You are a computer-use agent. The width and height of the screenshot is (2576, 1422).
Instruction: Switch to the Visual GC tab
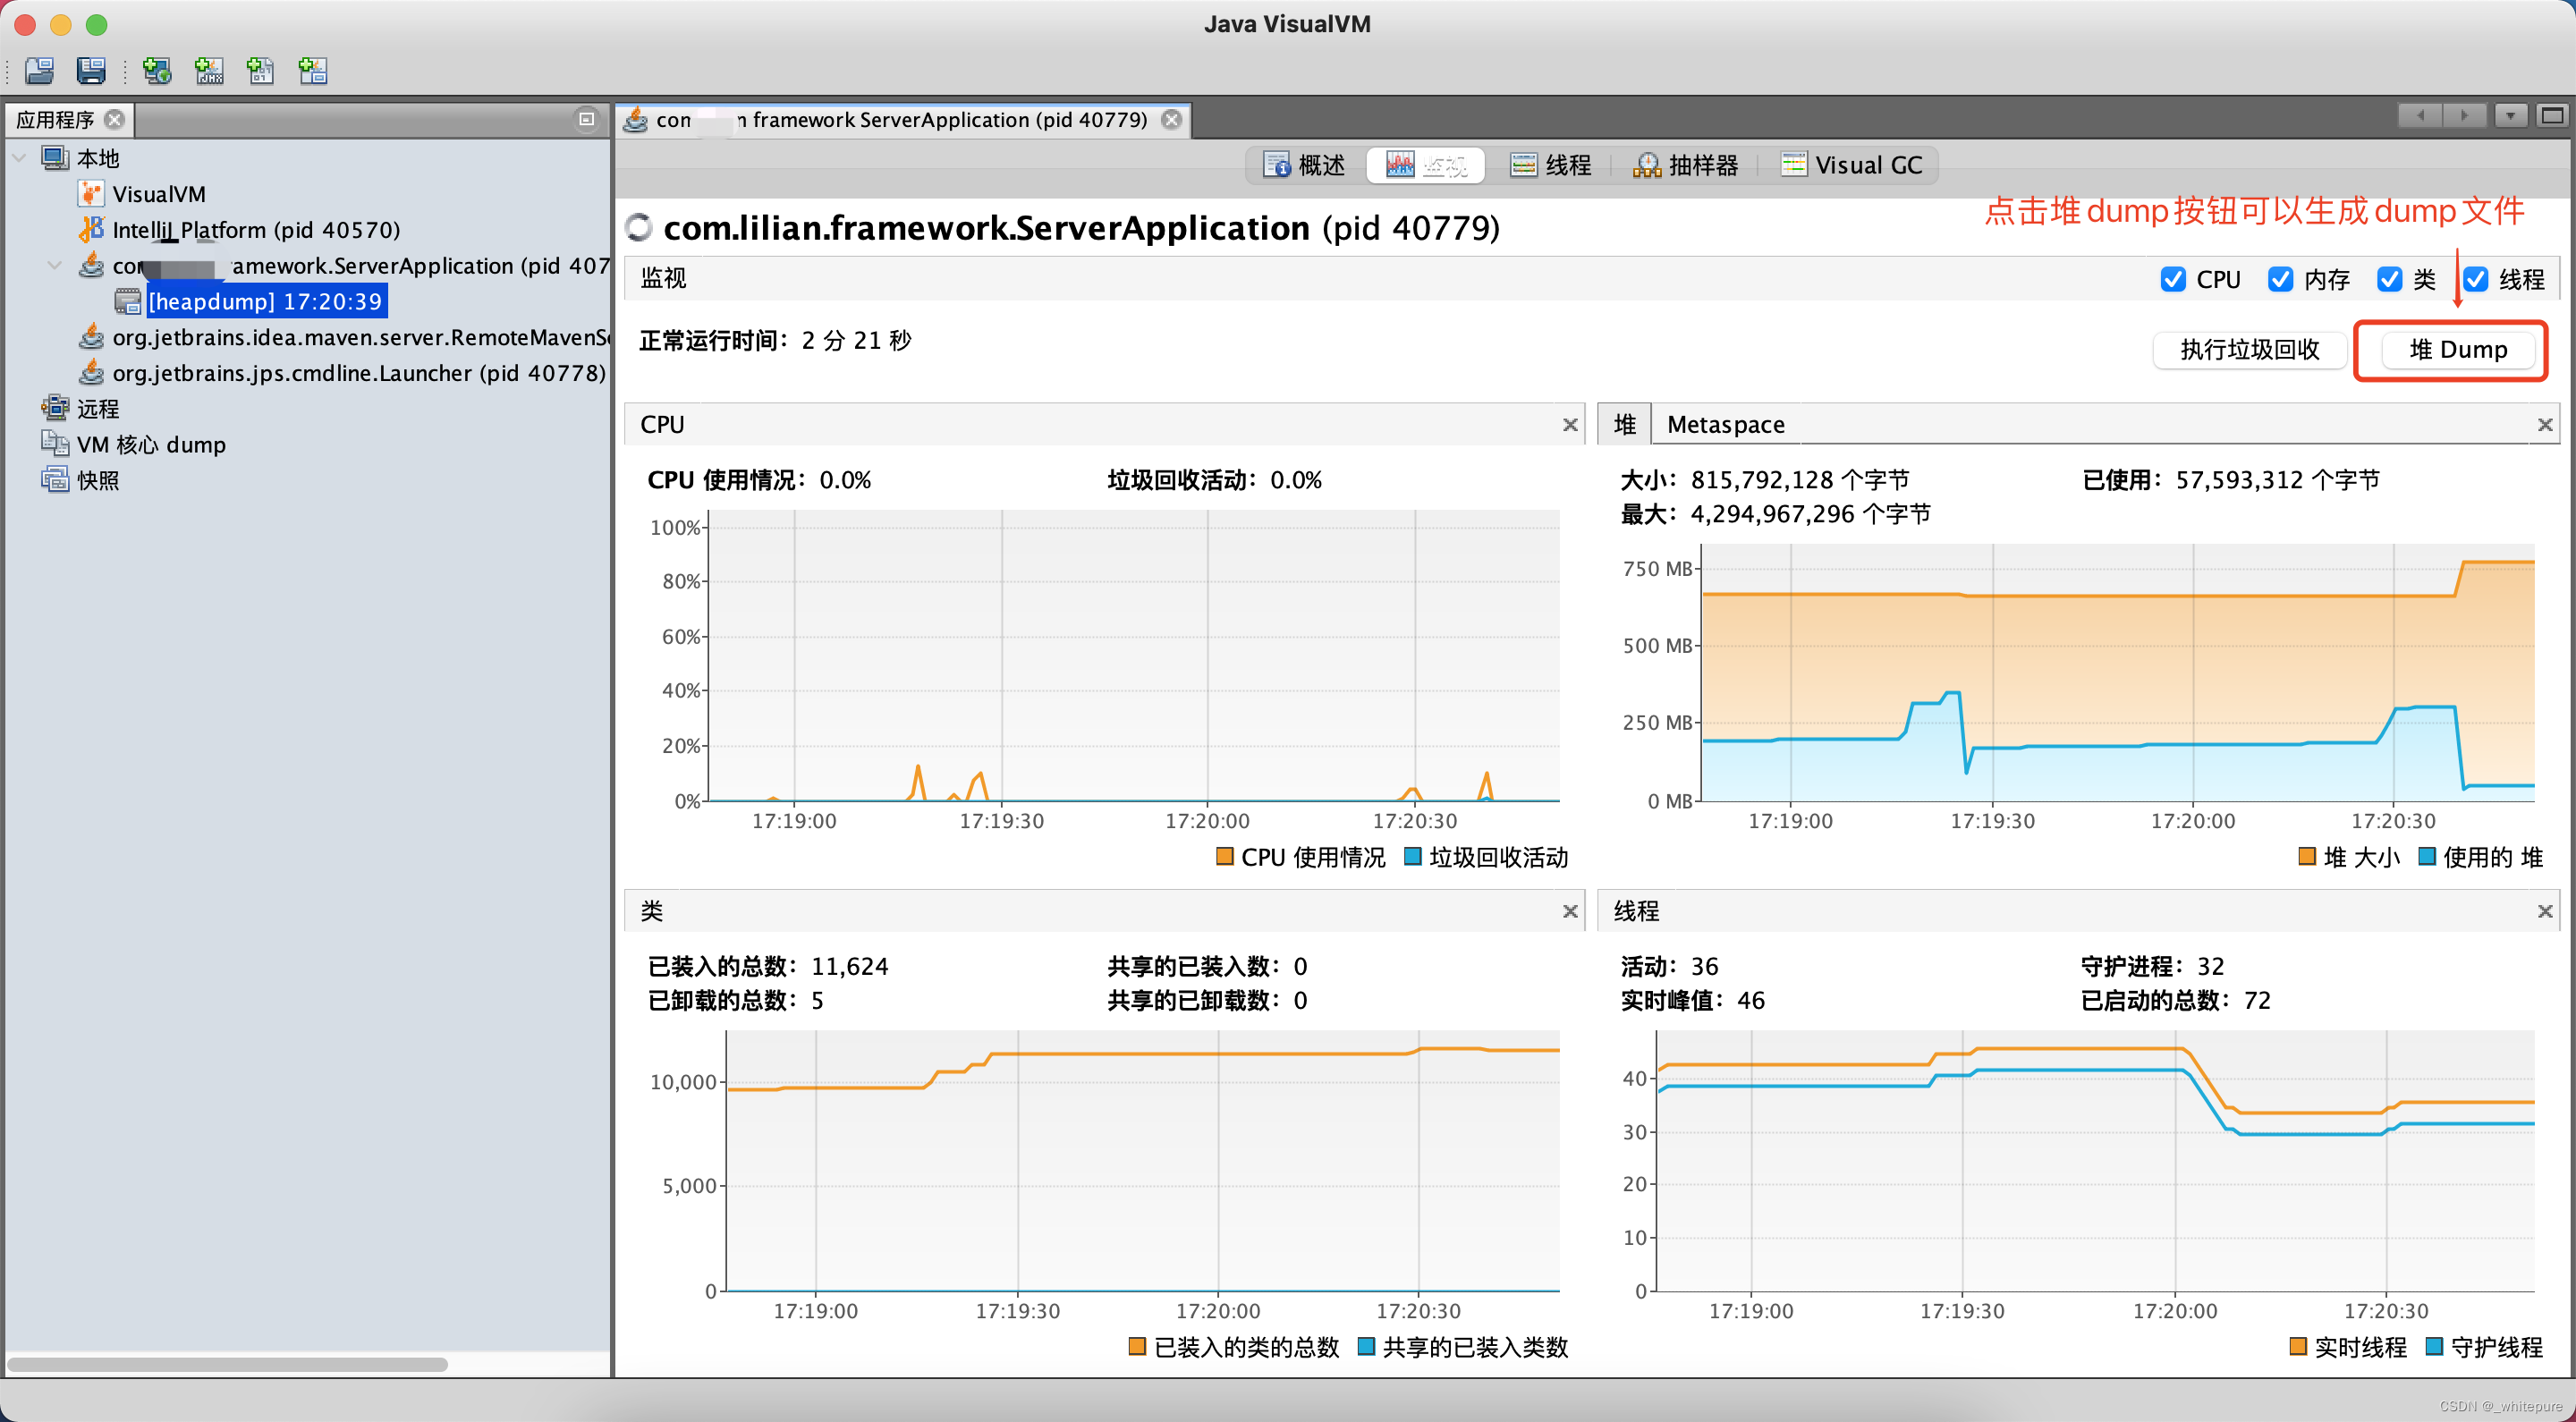1852,165
